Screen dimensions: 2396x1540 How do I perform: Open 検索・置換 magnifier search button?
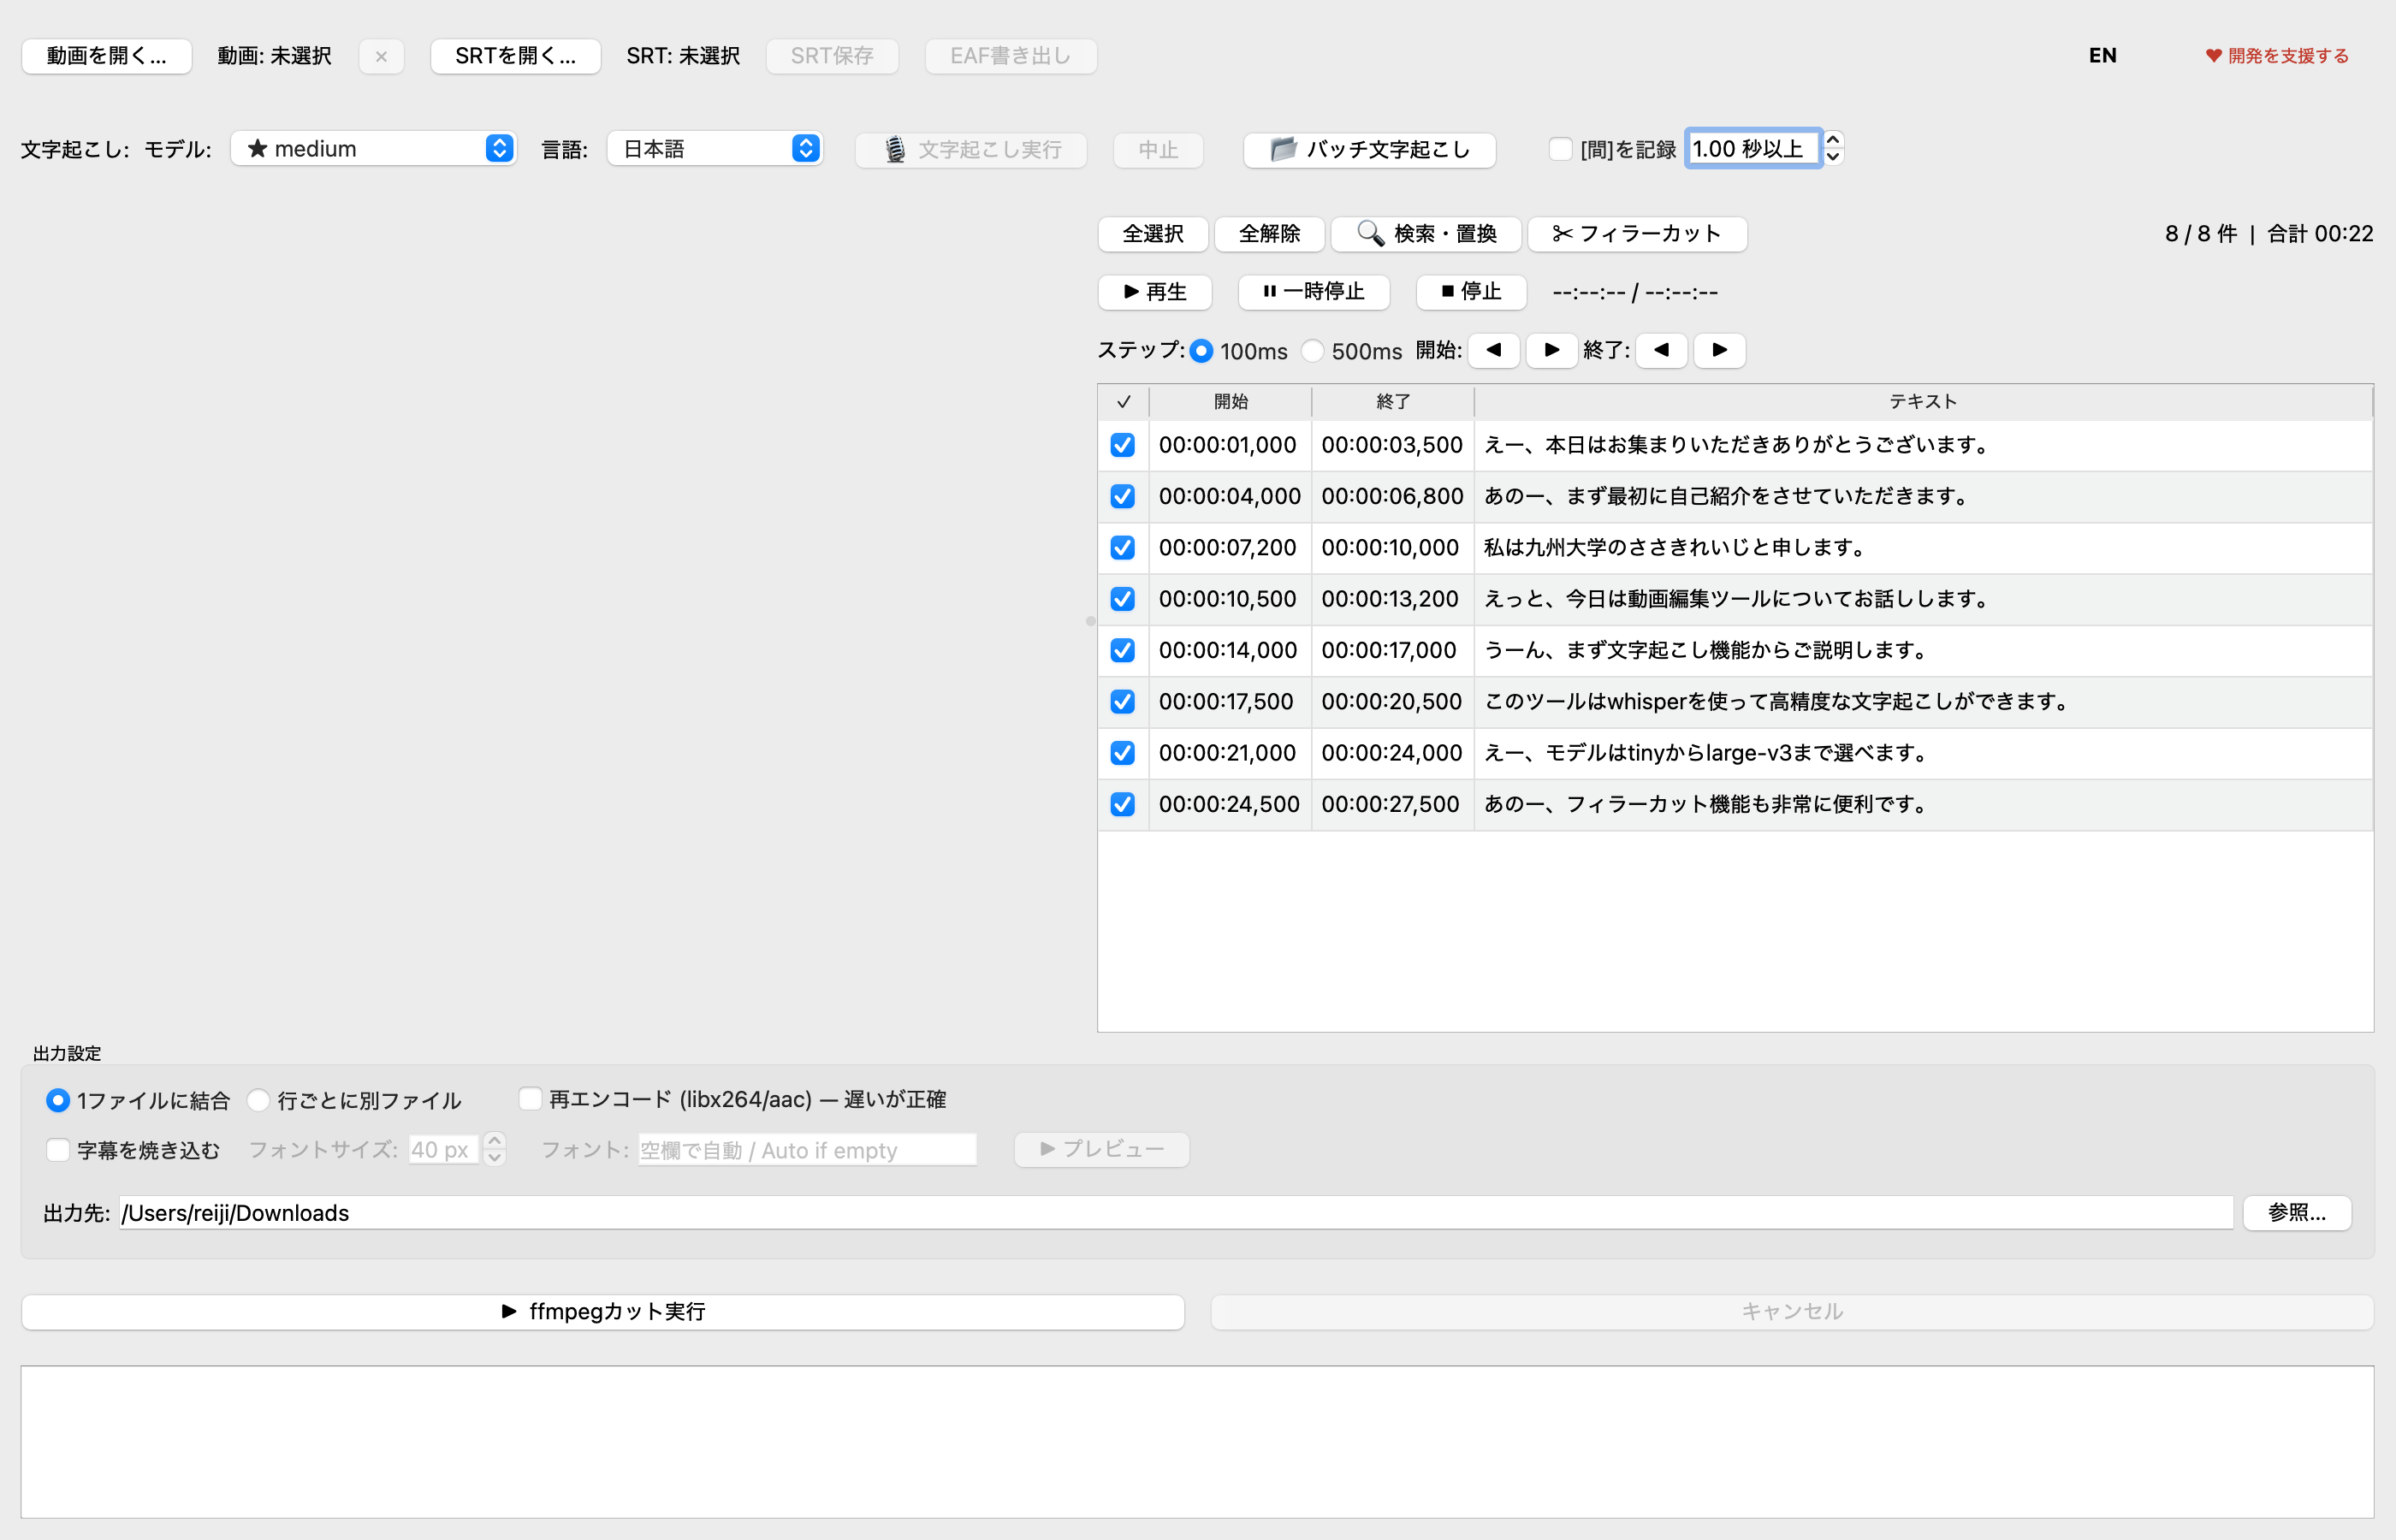coord(1426,234)
